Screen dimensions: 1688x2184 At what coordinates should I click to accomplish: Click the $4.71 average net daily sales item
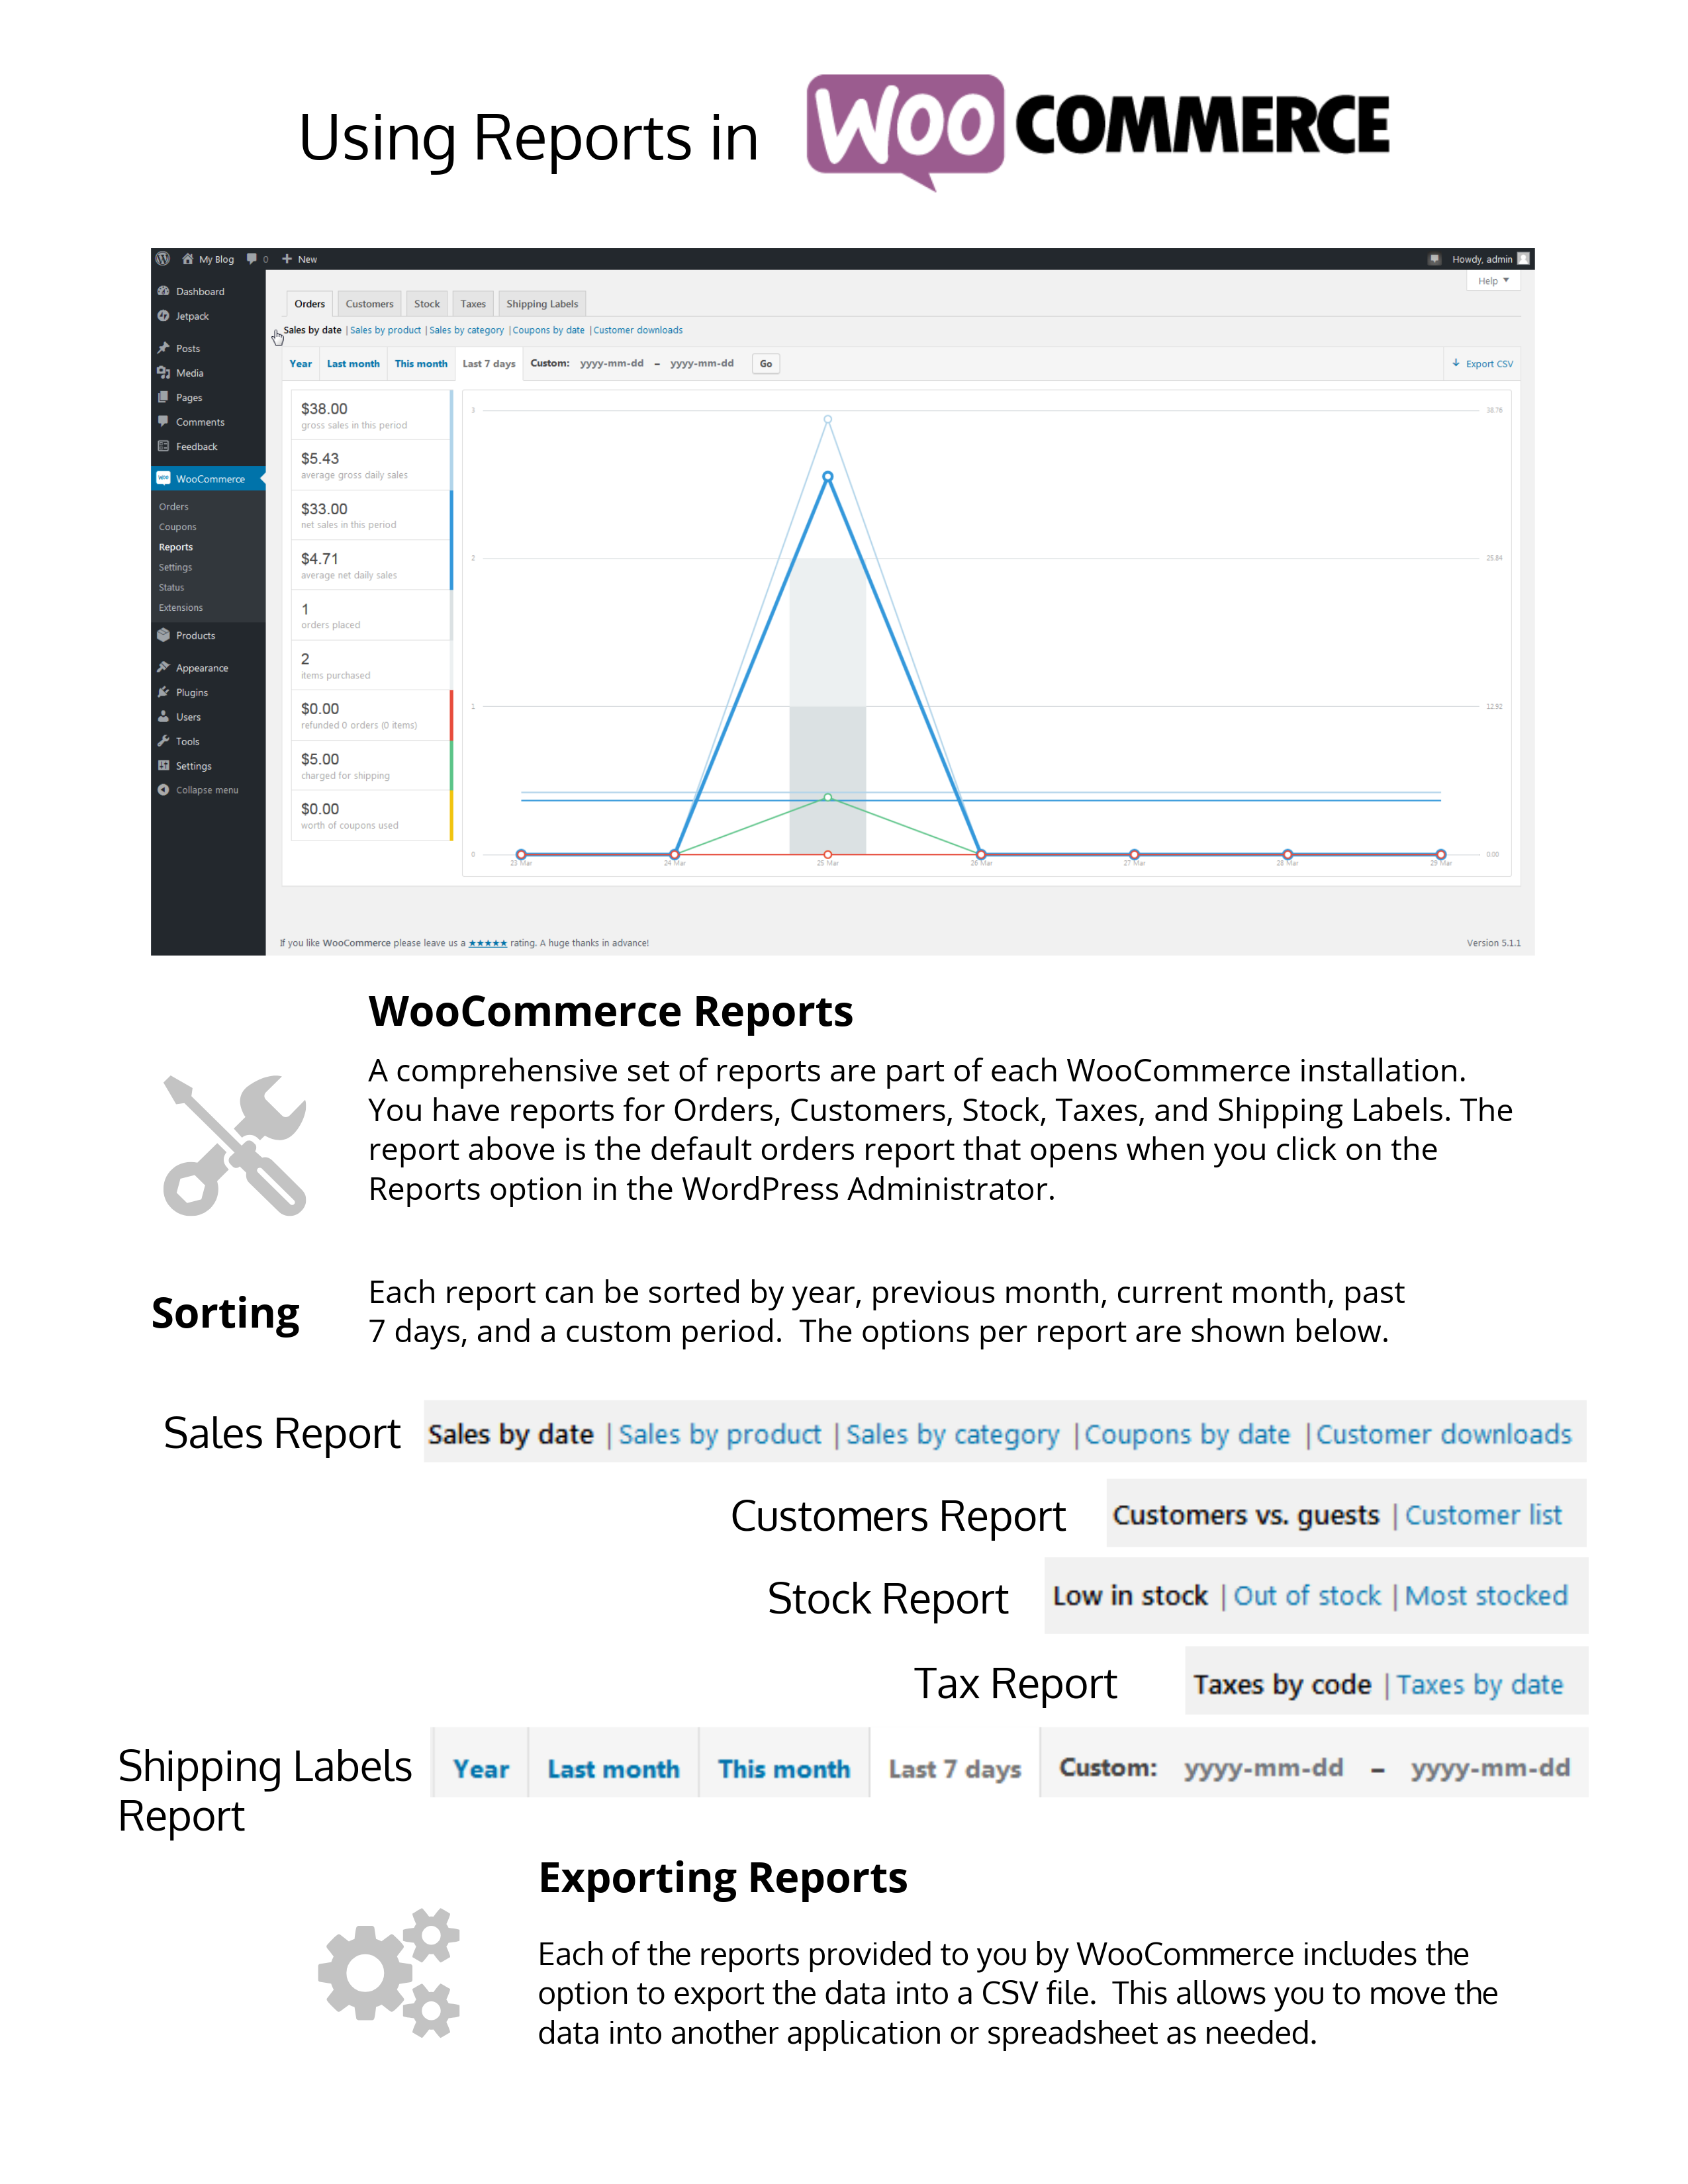click(x=371, y=565)
